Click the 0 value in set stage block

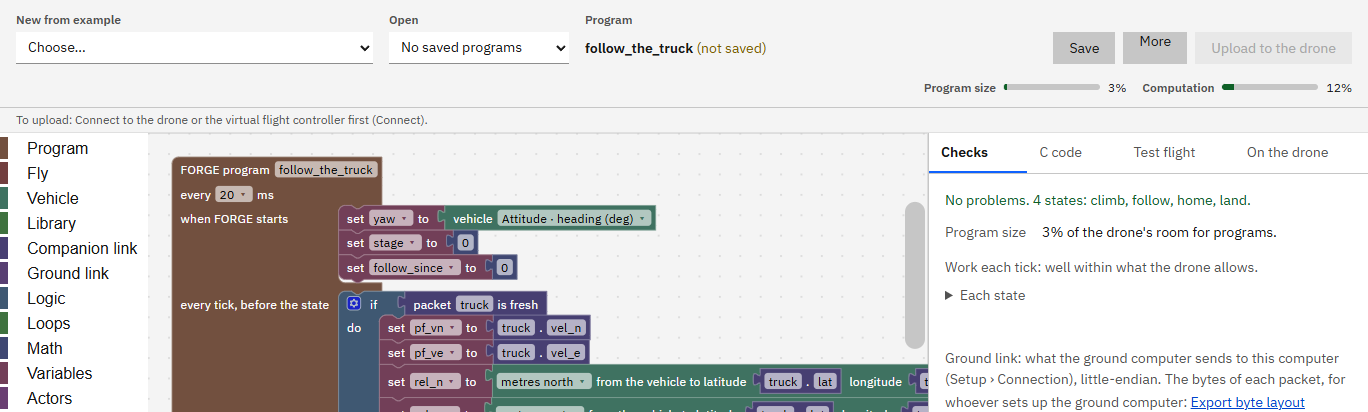click(465, 243)
